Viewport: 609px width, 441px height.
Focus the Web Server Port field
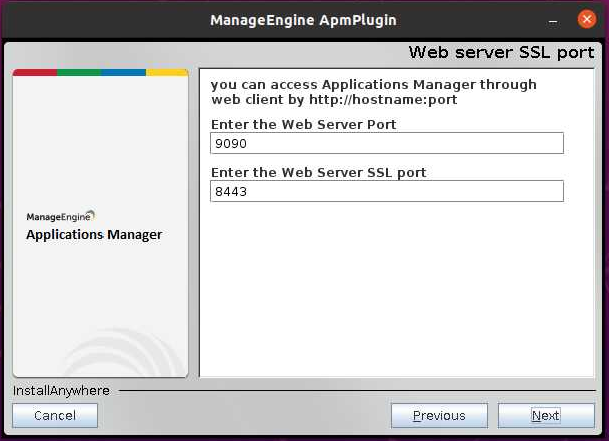[387, 143]
